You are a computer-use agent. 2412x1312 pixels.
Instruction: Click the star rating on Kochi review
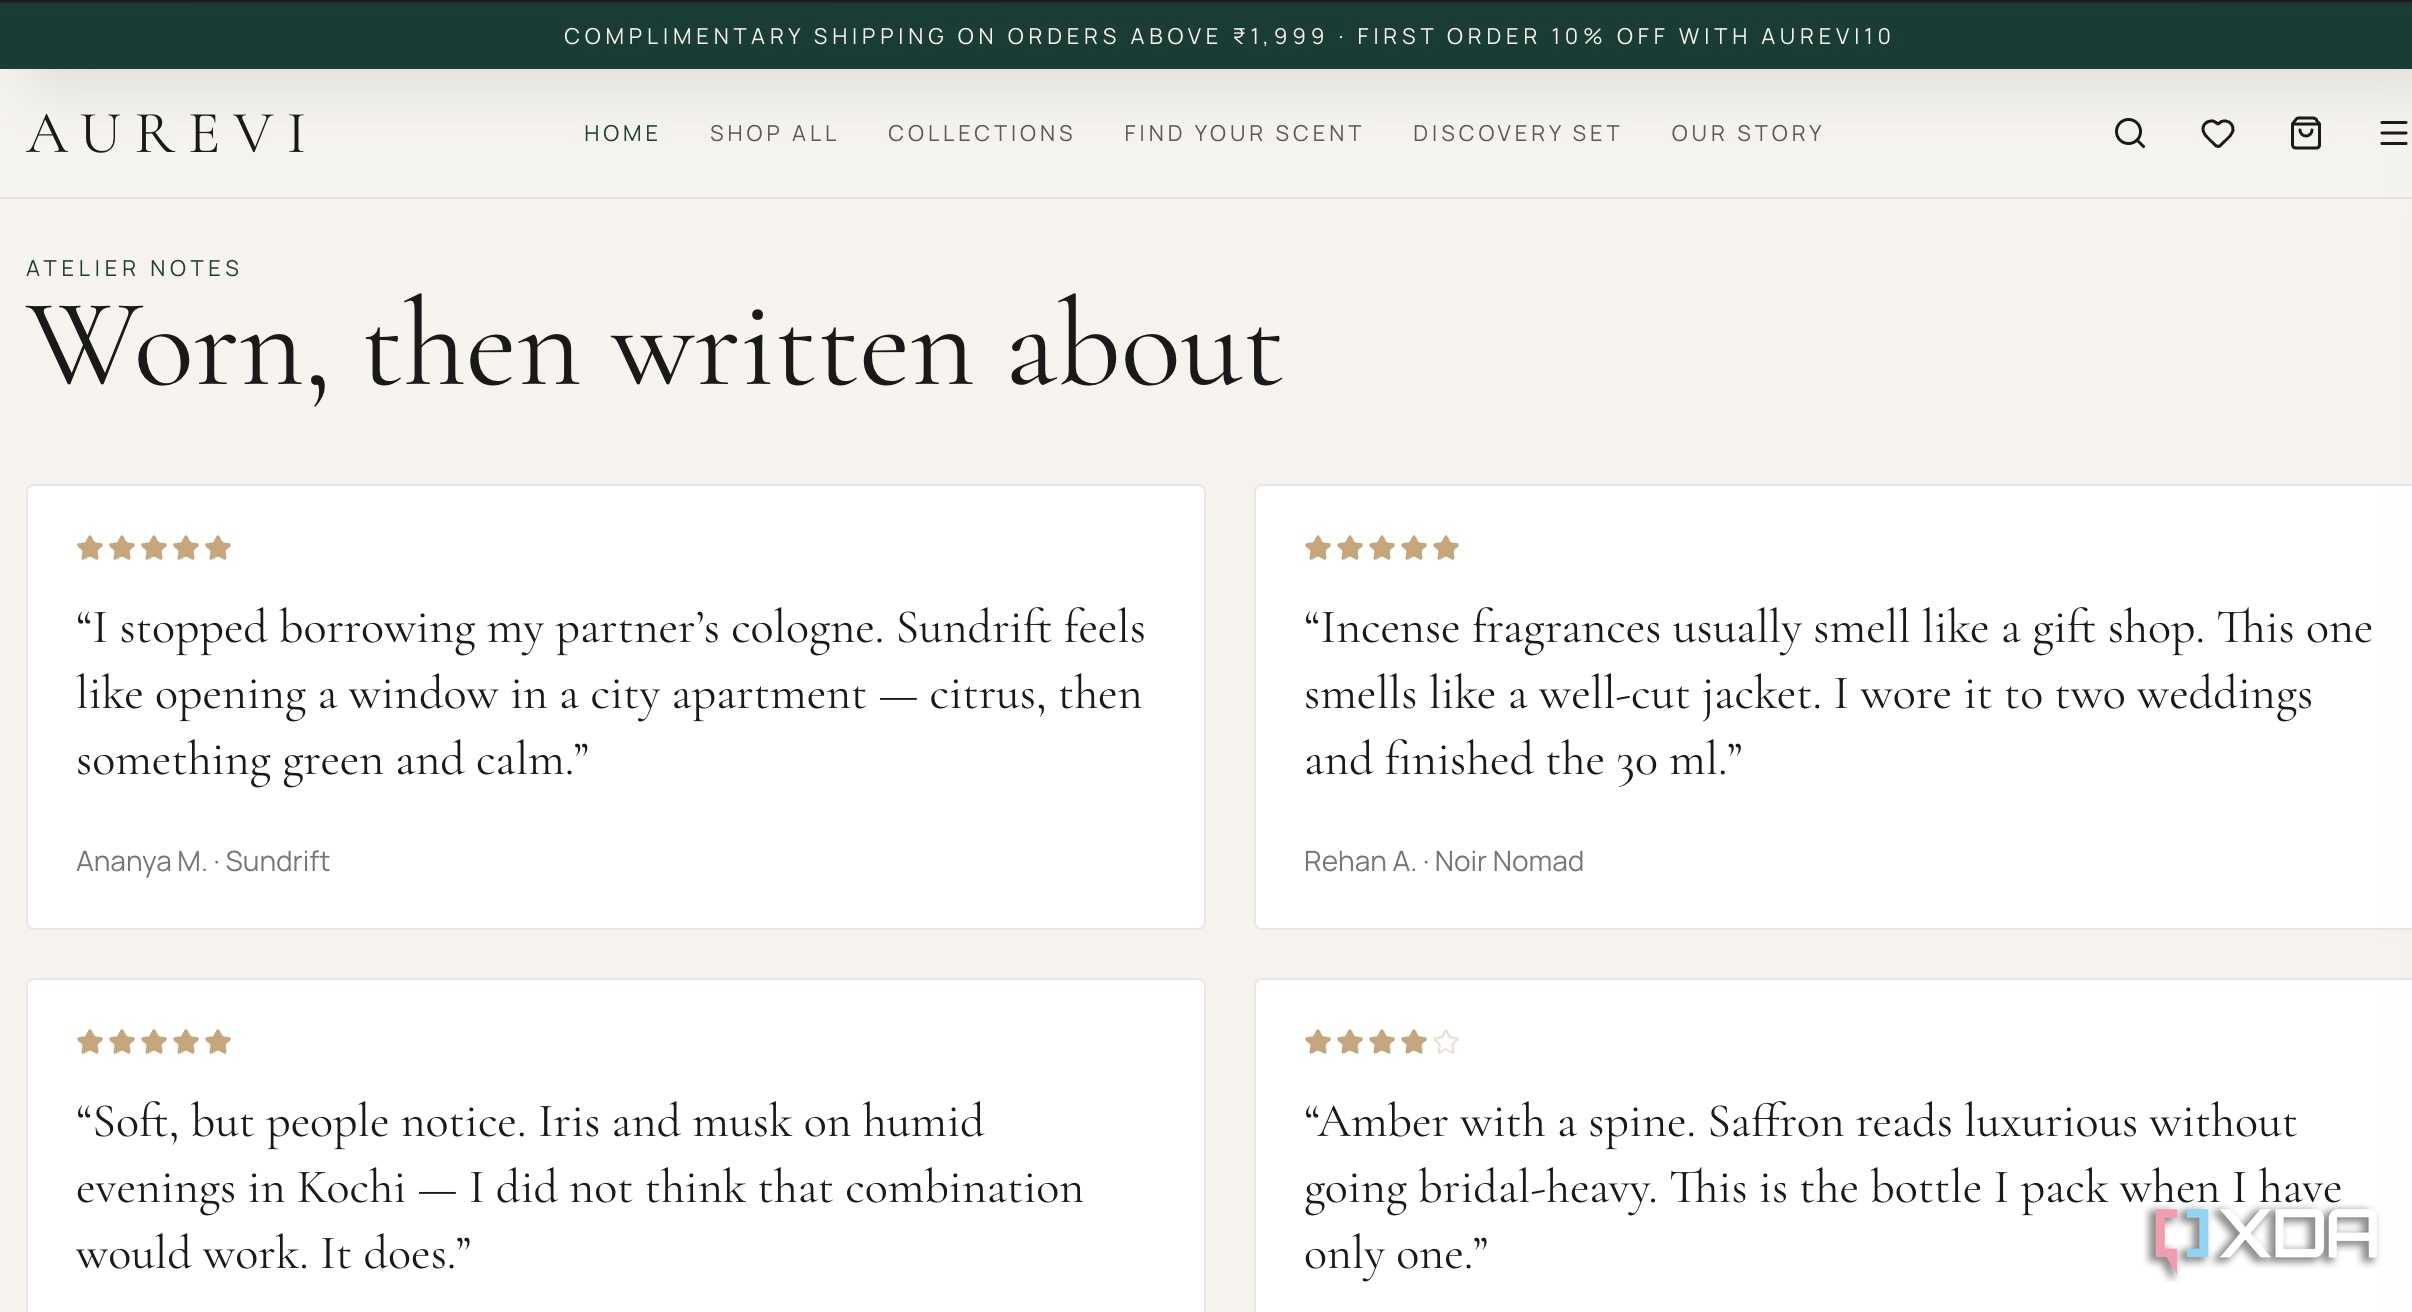coord(154,1042)
